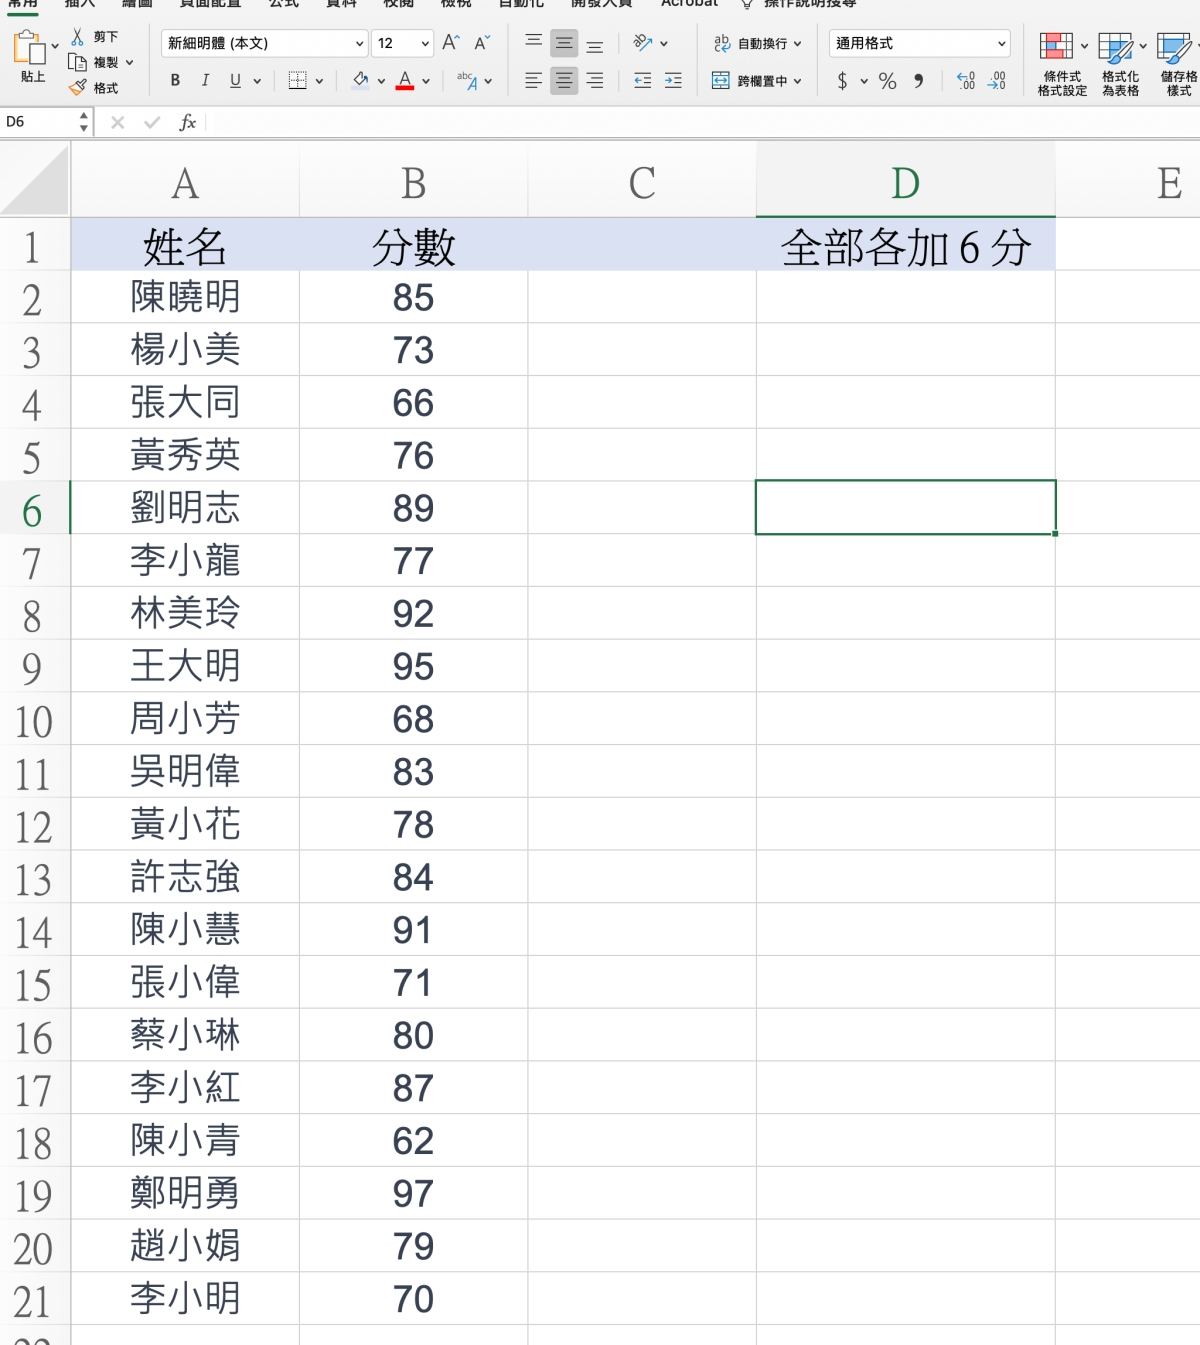Open the font name dropdown 新細明體 (本文)
Viewport: 1200px width, 1345px height.
point(265,43)
